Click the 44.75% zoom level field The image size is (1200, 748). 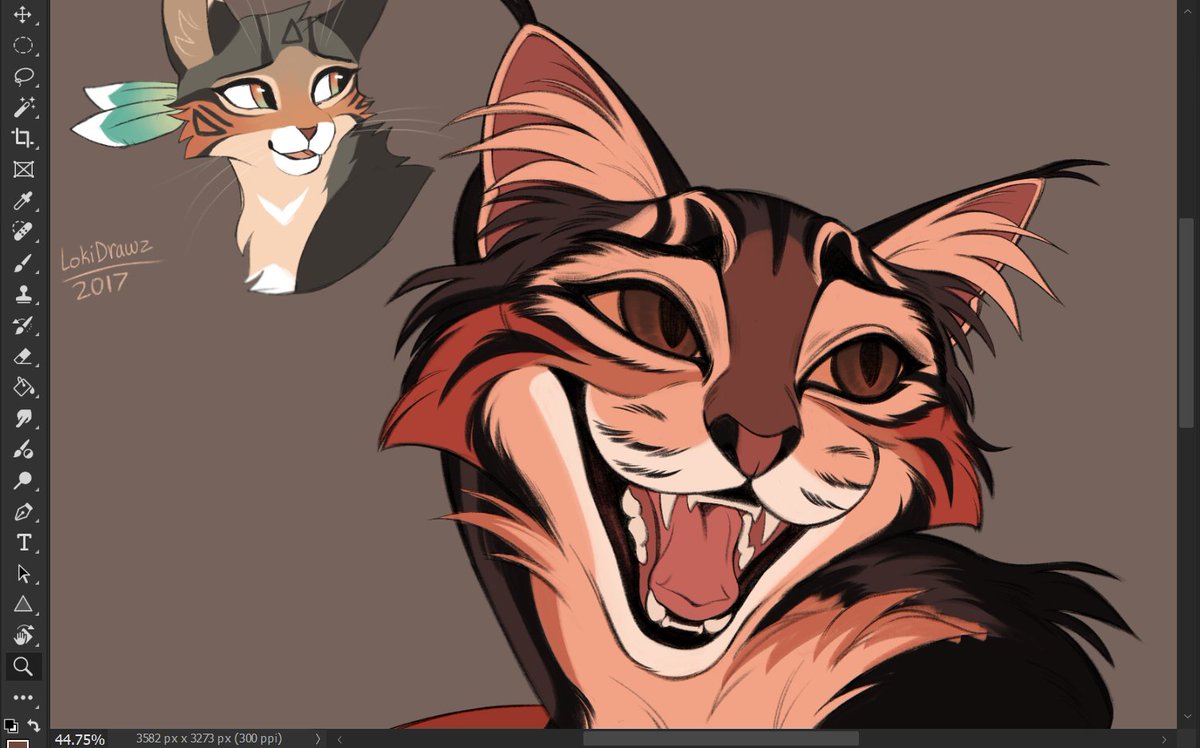tap(80, 739)
